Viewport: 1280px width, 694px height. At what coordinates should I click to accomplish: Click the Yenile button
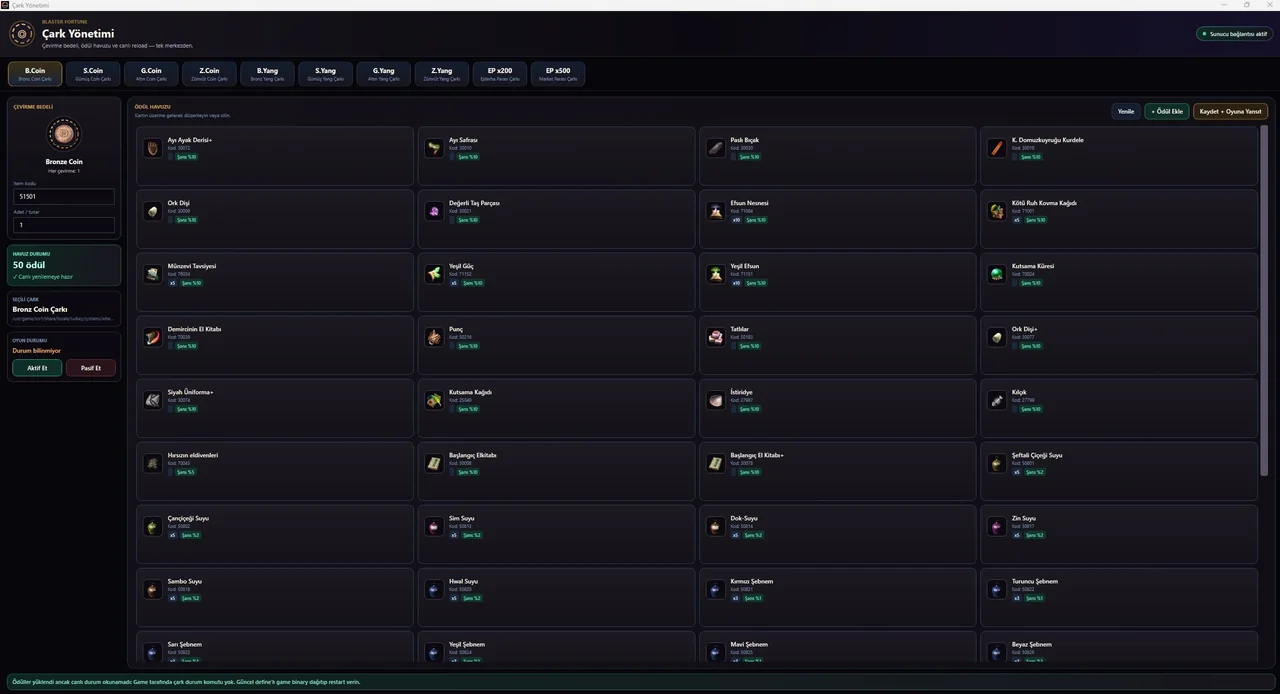click(x=1126, y=111)
